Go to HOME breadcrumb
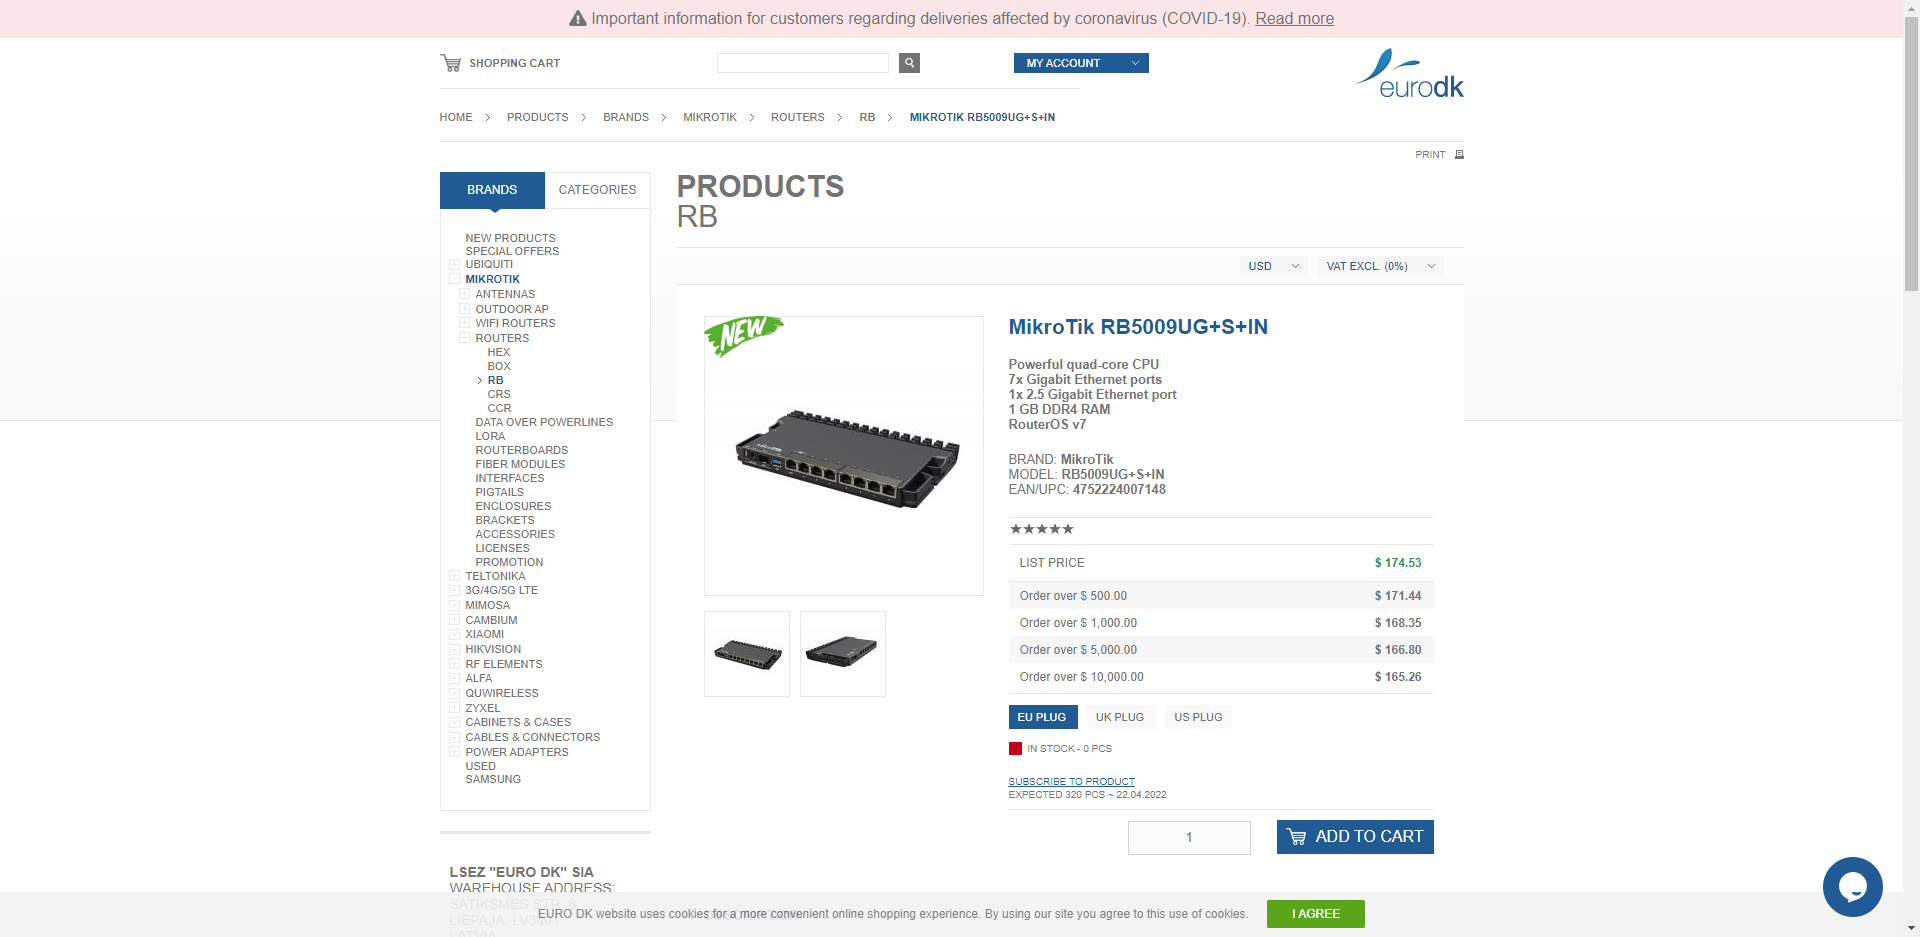The height and width of the screenshot is (937, 1920). click(456, 117)
